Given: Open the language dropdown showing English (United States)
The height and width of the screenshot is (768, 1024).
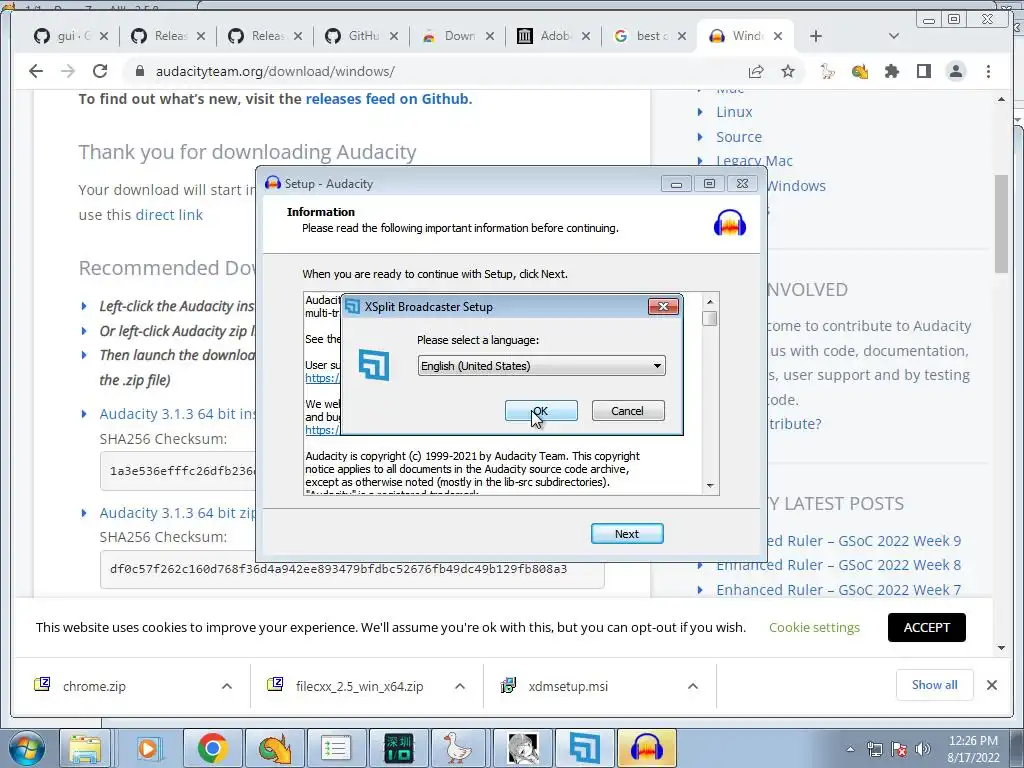Looking at the screenshot, I should pos(541,366).
